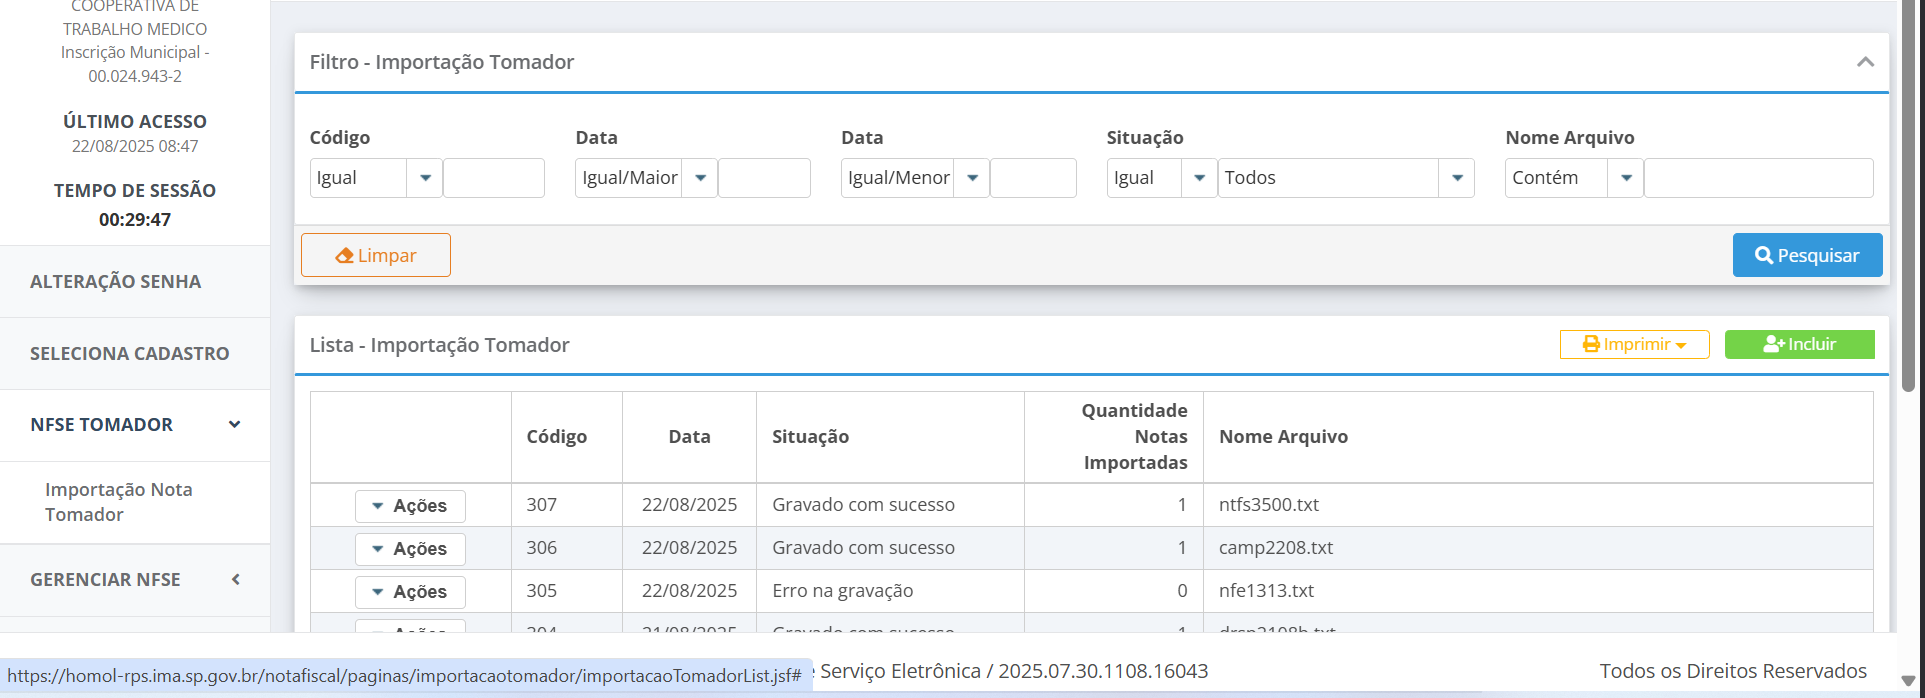
Task: Open Ações menu for row 307
Action: pos(410,506)
